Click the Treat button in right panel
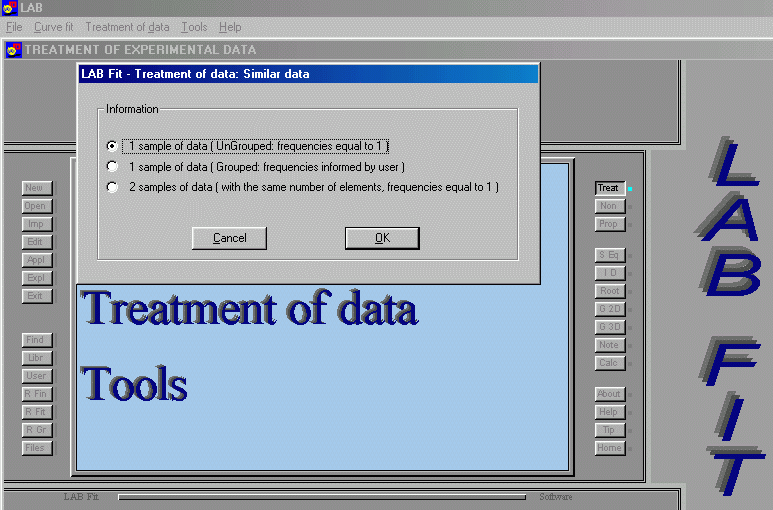The image size is (773, 510). tap(608, 188)
